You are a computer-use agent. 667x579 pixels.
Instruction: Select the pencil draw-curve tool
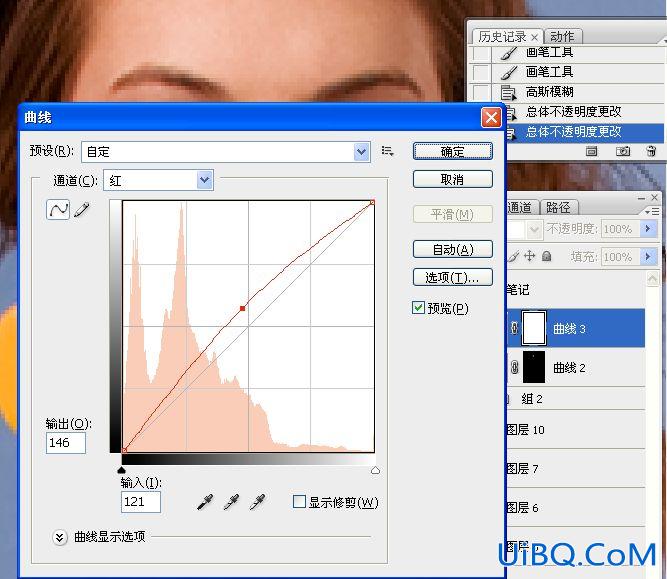tap(82, 209)
